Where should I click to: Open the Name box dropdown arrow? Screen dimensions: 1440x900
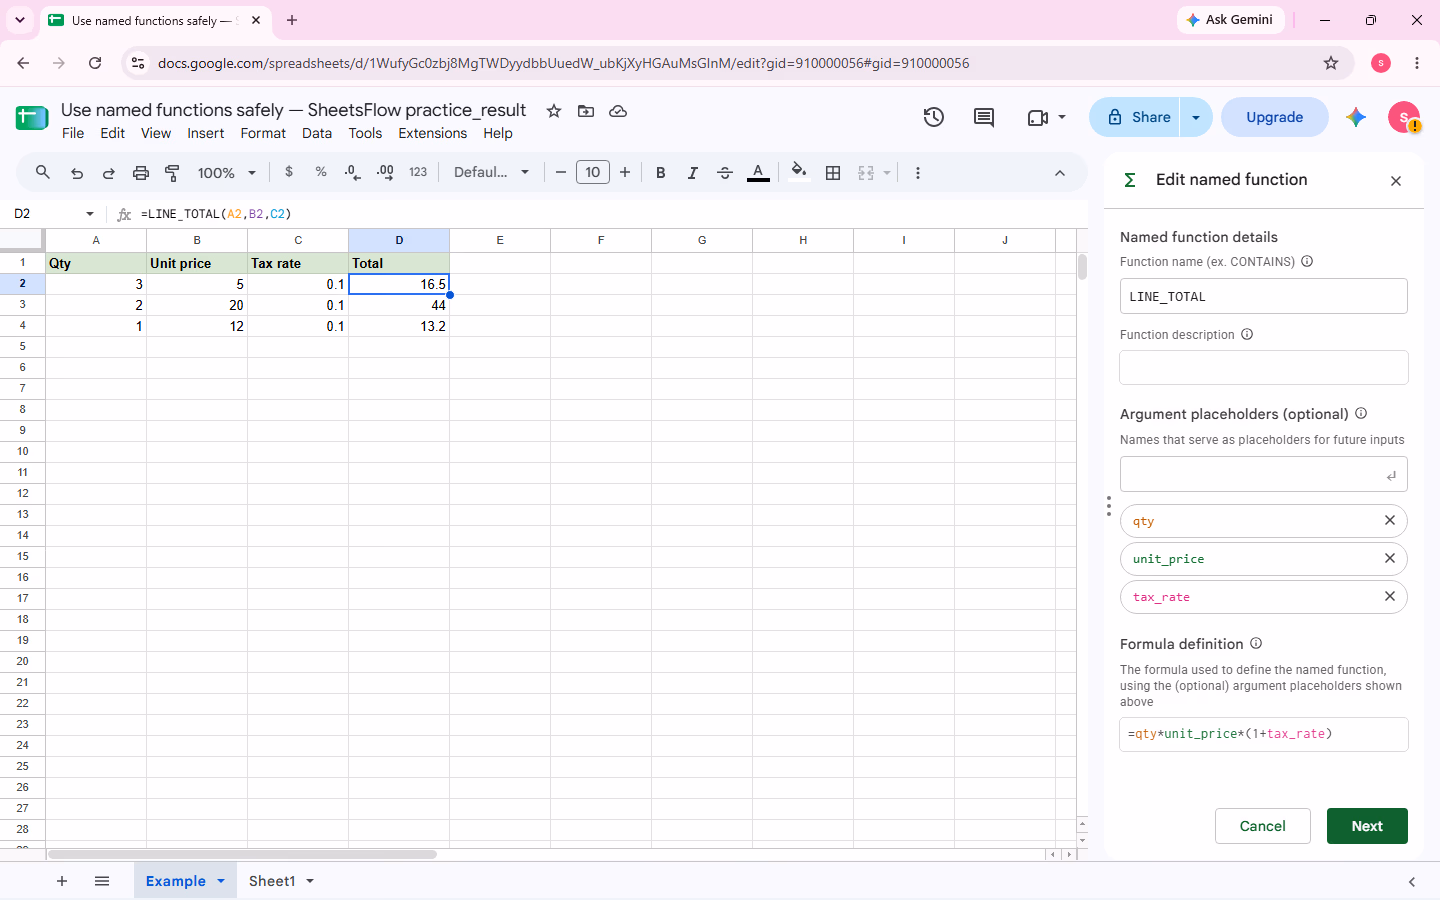coord(90,214)
